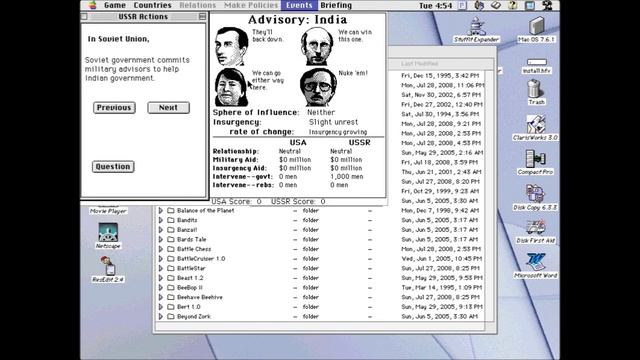Expand the Balance of the Planet folder
This screenshot has height=360, width=640.
tap(160, 211)
